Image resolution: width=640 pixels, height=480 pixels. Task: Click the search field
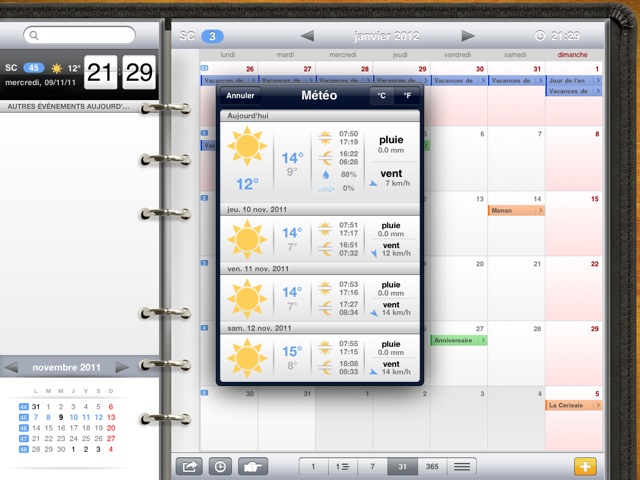(x=78, y=36)
